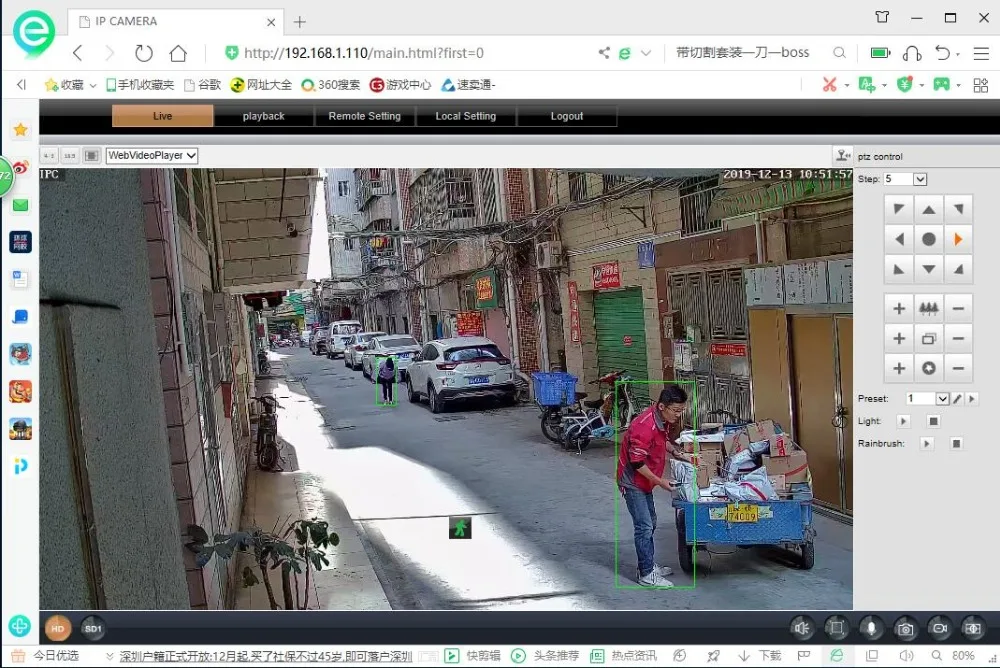Expand the favorites 收藏 dropdown arrow
This screenshot has height=668, width=1000.
(93, 85)
